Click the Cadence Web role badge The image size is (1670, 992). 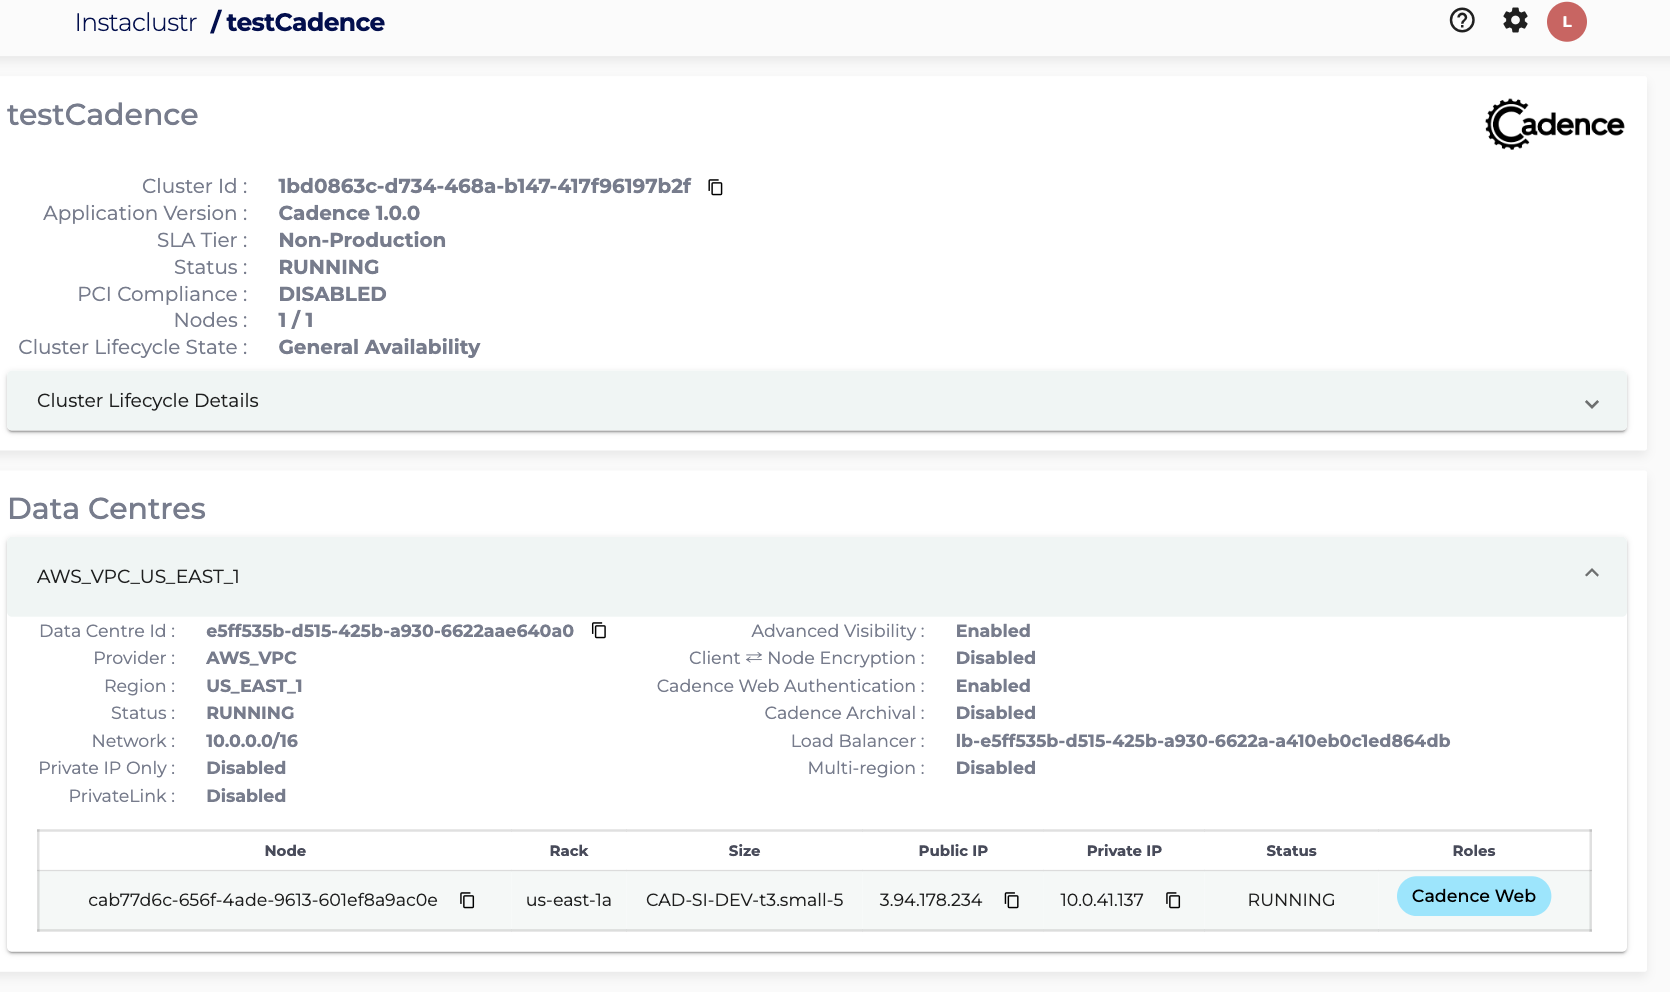1473,896
